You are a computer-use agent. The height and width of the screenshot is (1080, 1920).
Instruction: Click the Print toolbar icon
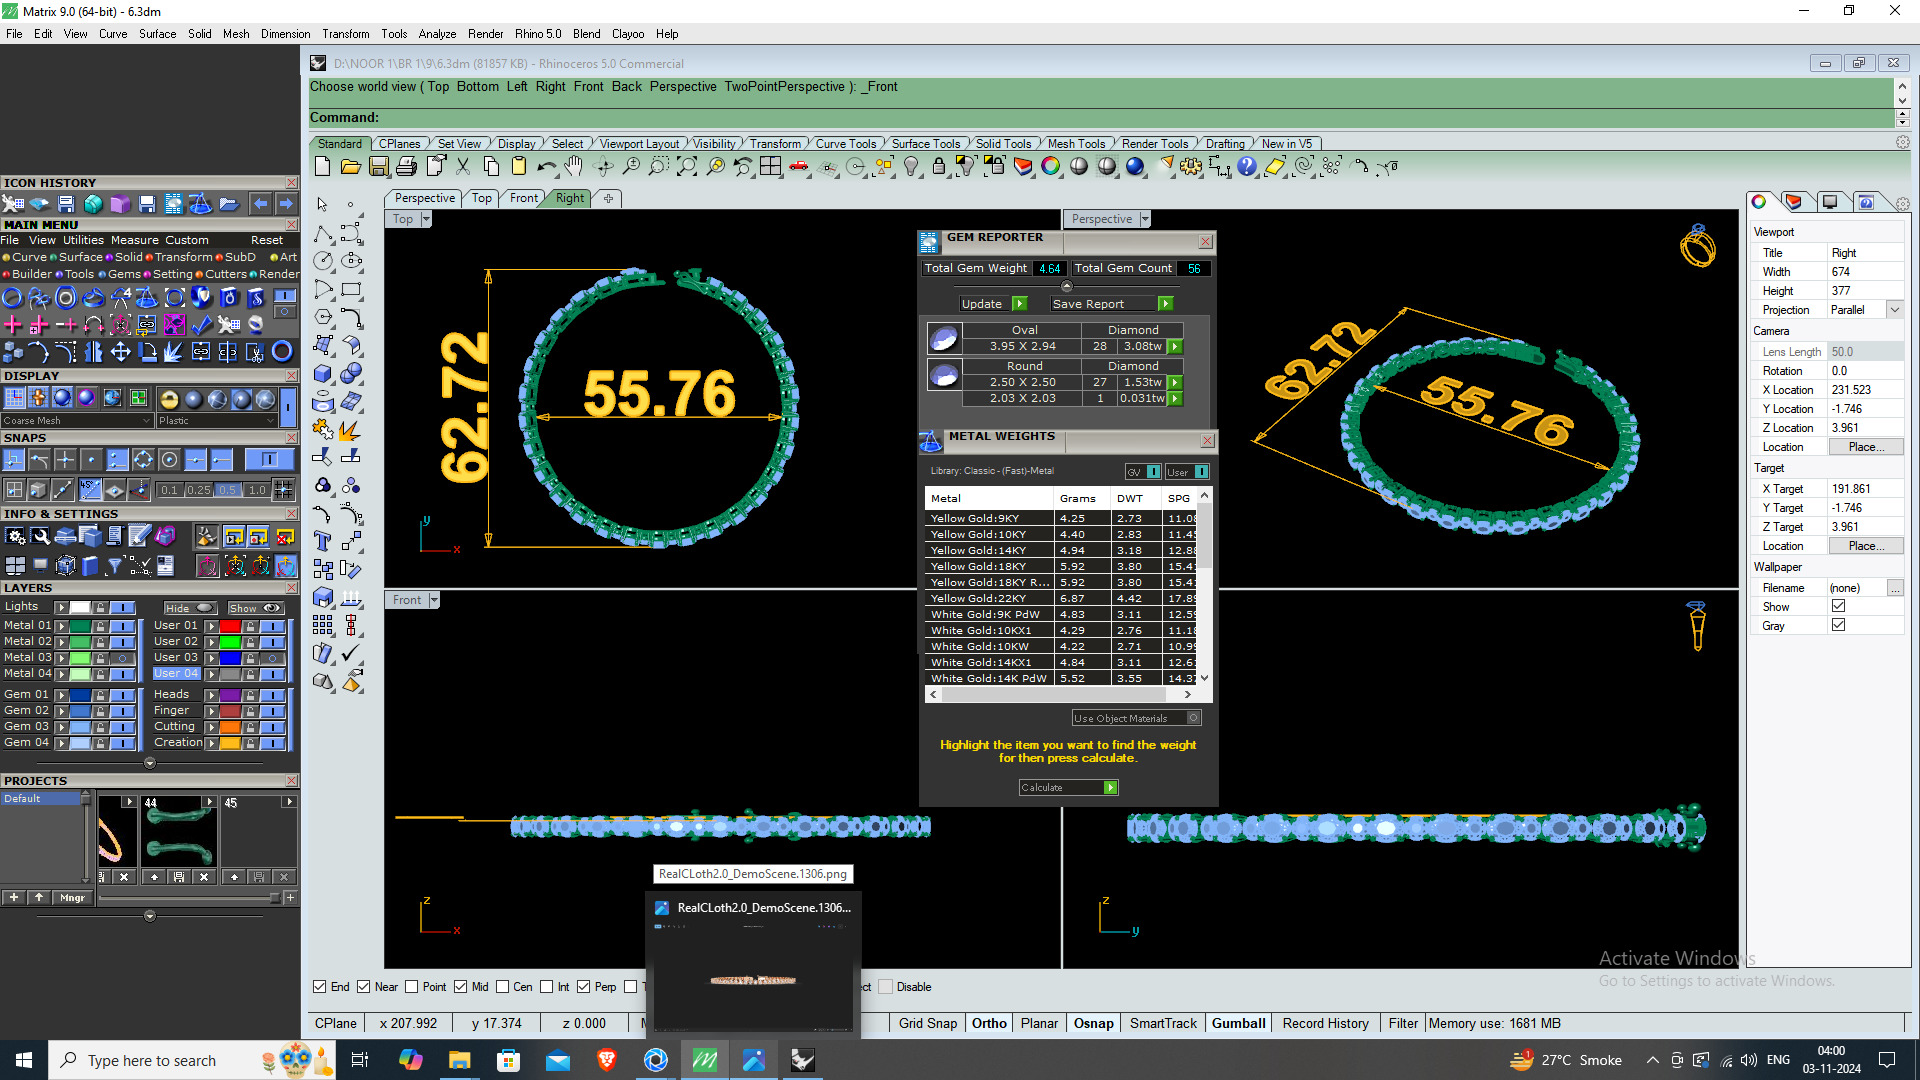[x=406, y=167]
